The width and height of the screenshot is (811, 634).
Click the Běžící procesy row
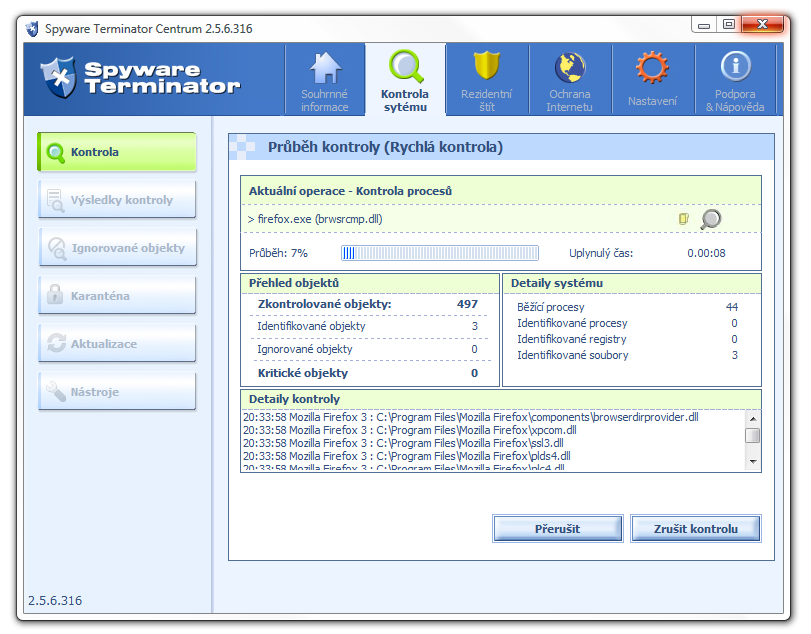pos(627,307)
